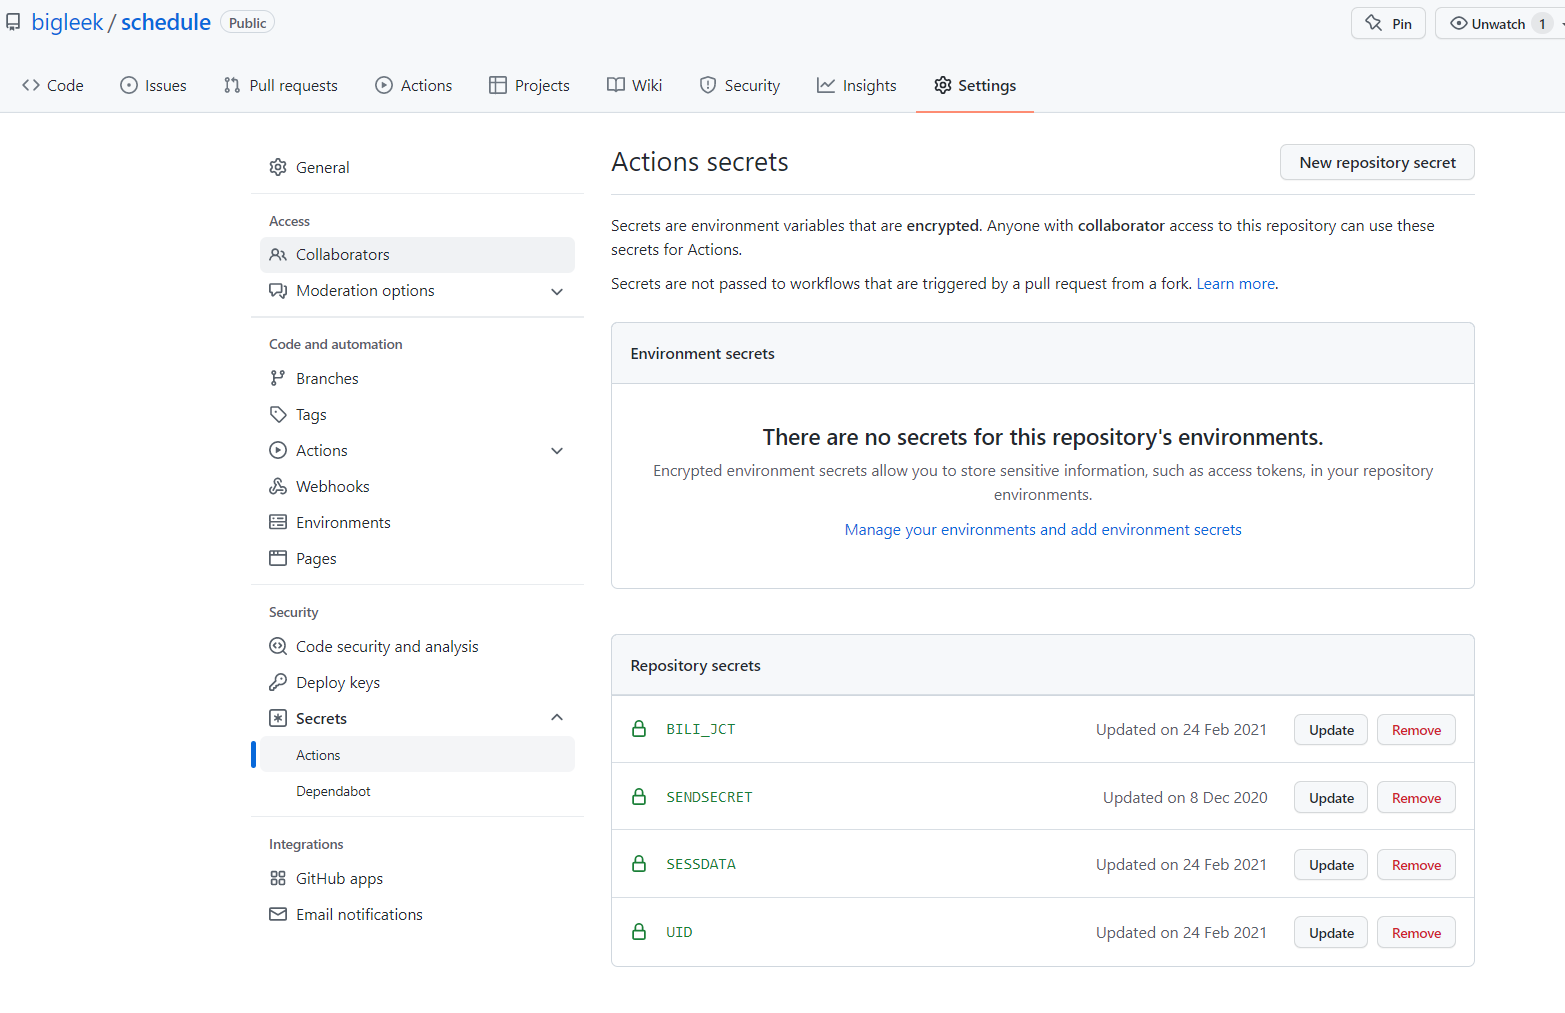Click "Updated on 8 Dec 2020" text
The image size is (1565, 1013).
[1185, 797]
